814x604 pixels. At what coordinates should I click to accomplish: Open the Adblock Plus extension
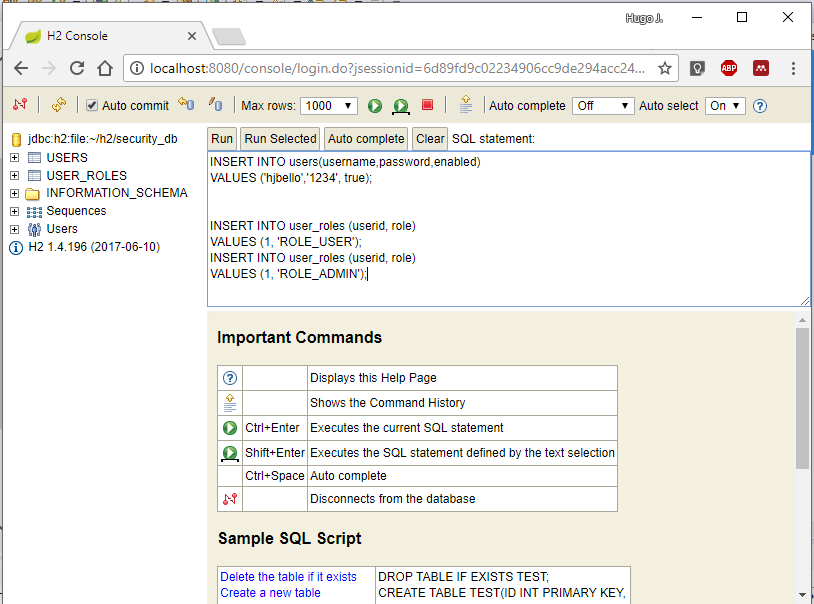[x=728, y=68]
